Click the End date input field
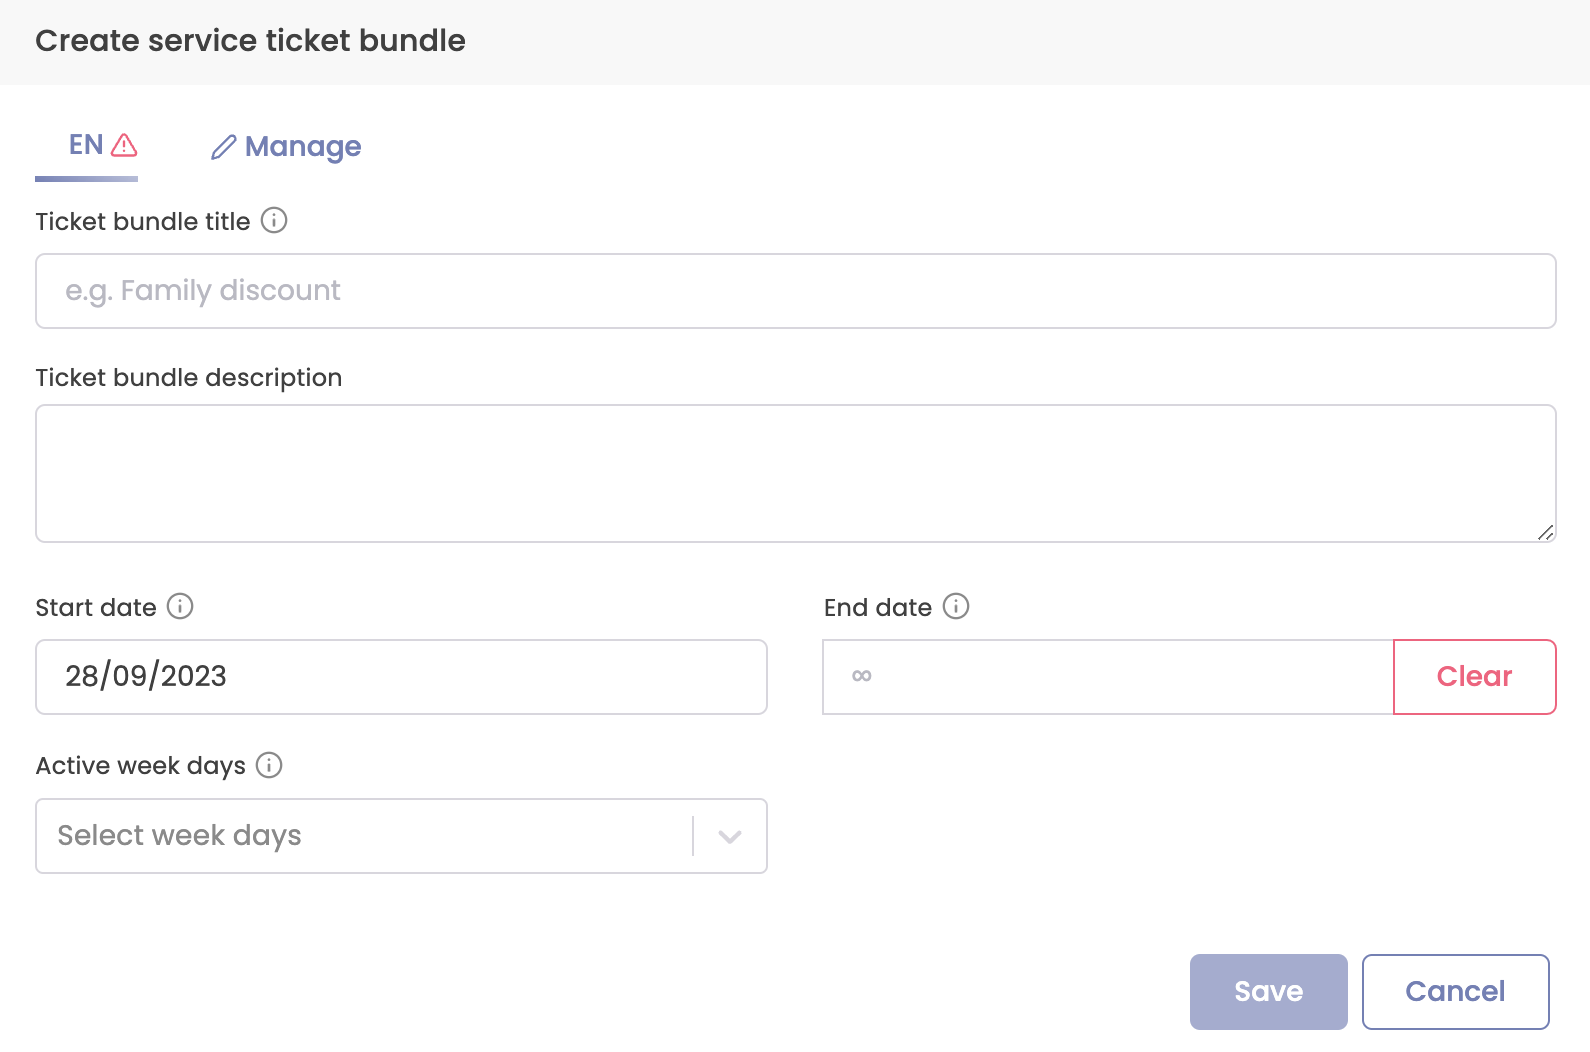1590x1052 pixels. 1100,676
